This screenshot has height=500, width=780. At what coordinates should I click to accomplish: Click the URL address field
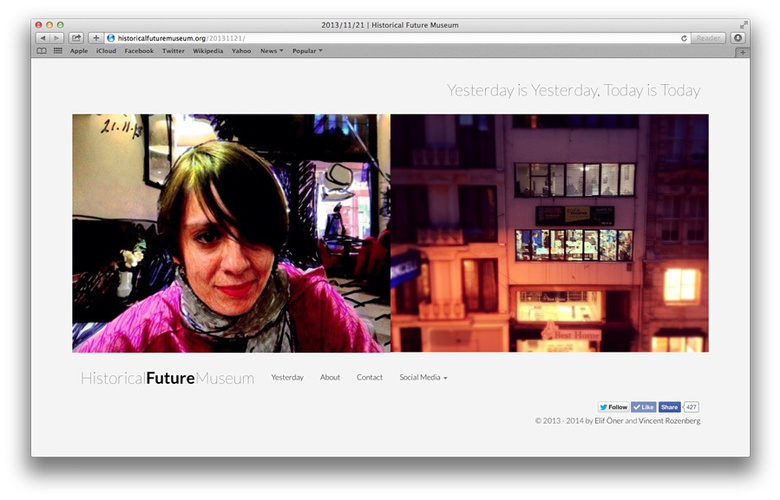pyautogui.click(x=400, y=38)
